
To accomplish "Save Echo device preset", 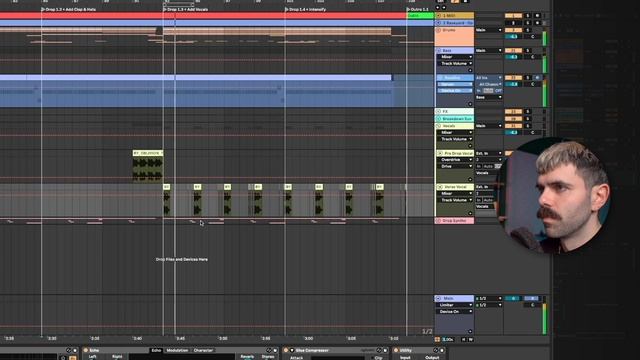I will click(275, 350).
